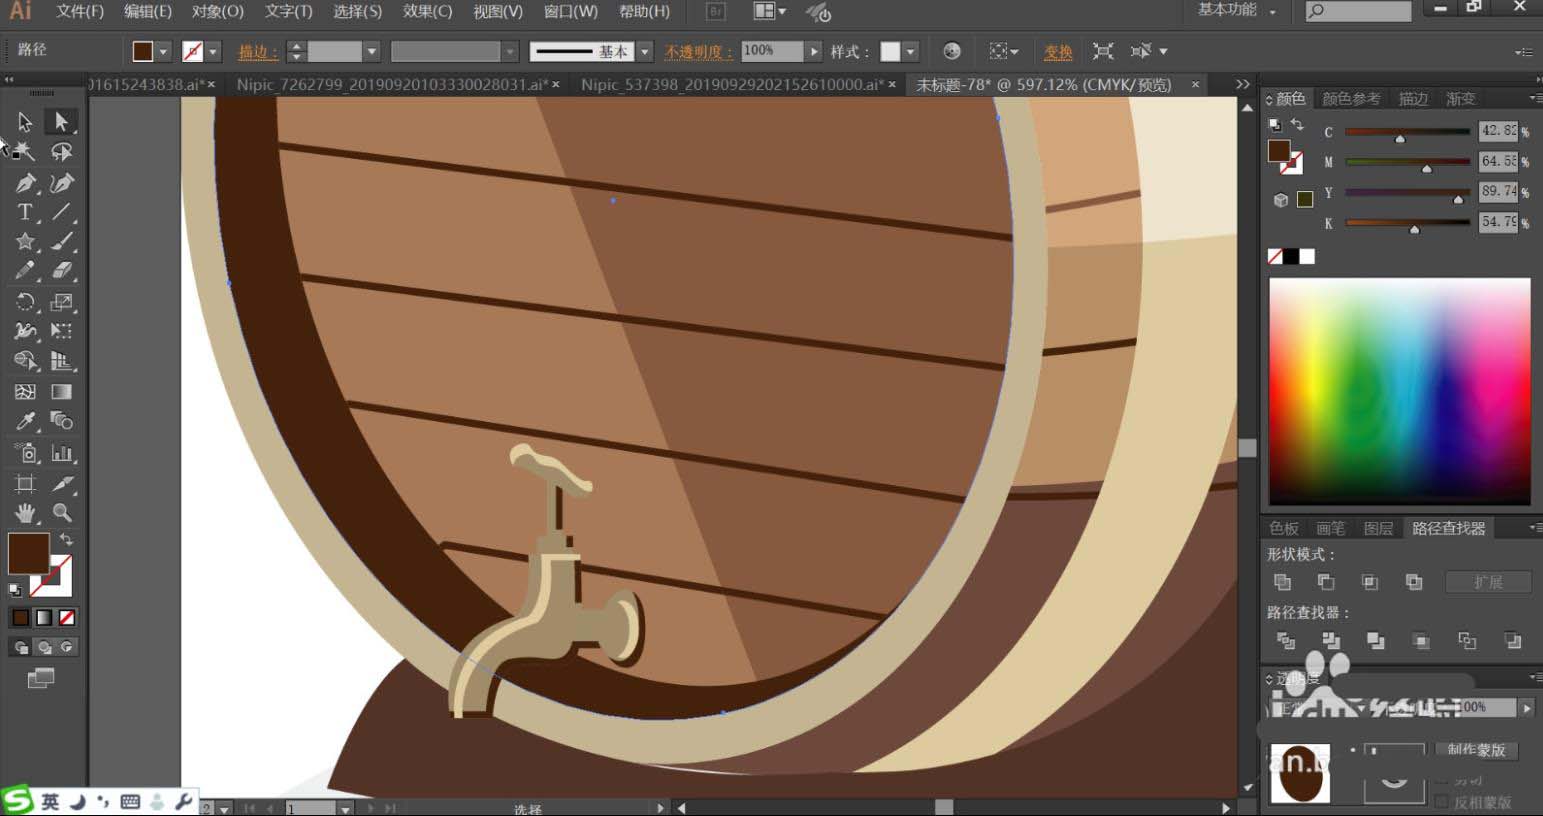Expand the opacity 100% arrow
This screenshot has width=1543, height=816.
[814, 51]
